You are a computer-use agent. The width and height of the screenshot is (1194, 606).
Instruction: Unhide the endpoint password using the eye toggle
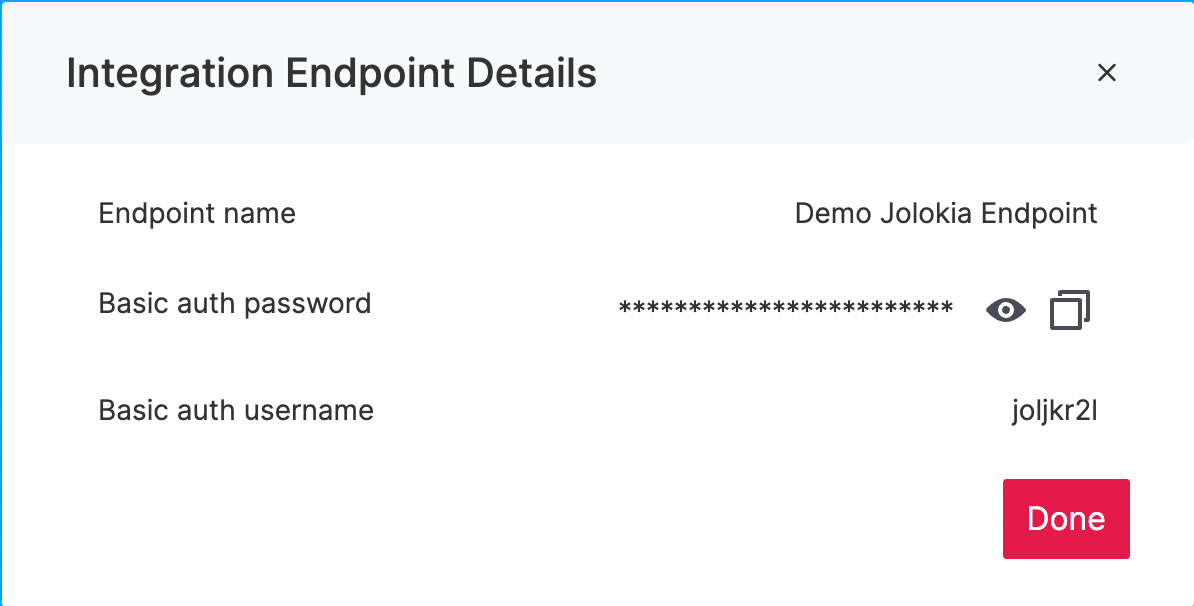(1006, 310)
